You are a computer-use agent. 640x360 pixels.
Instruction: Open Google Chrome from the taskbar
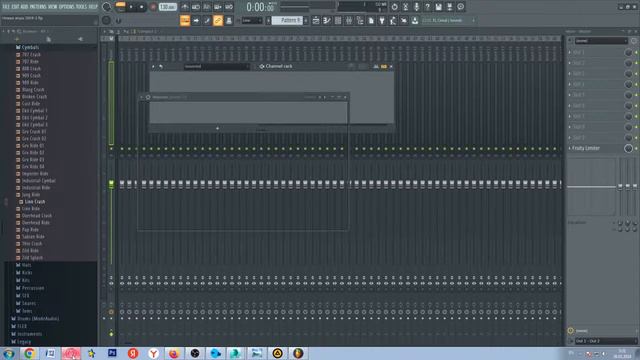(x=29, y=353)
